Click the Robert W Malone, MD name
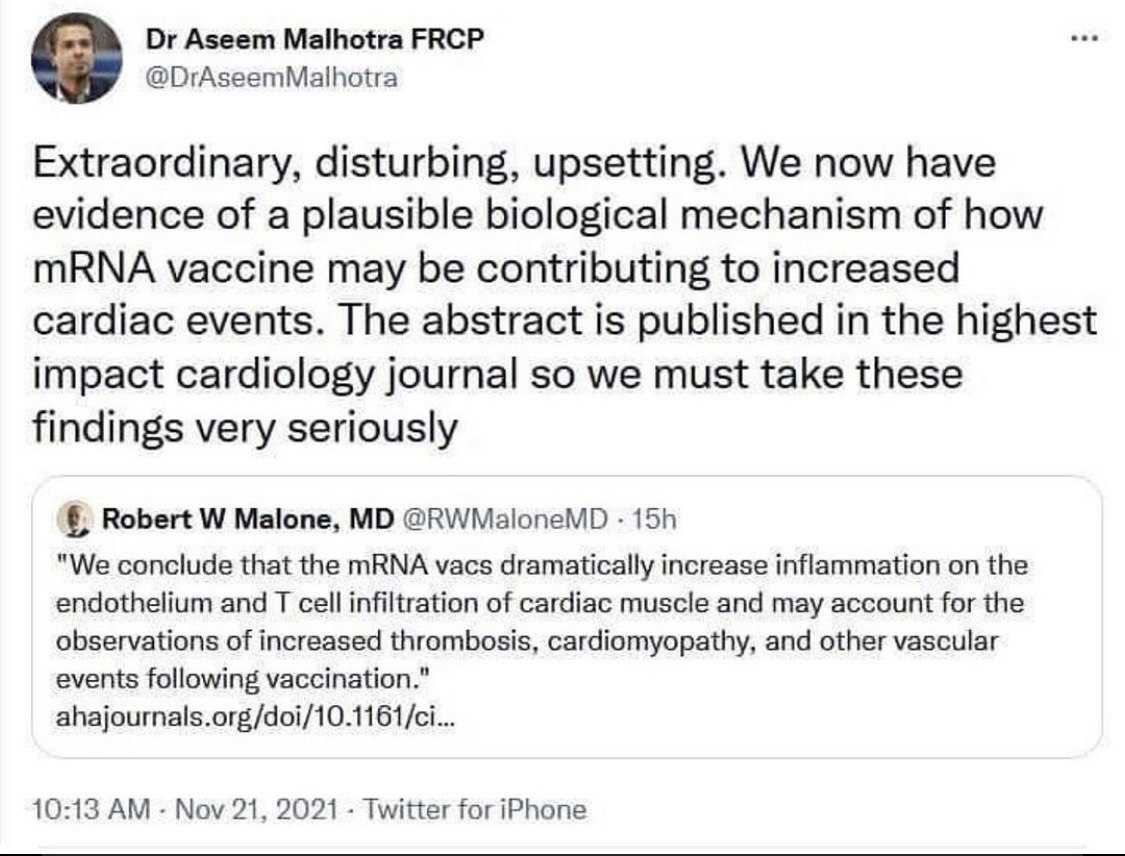 (248, 519)
